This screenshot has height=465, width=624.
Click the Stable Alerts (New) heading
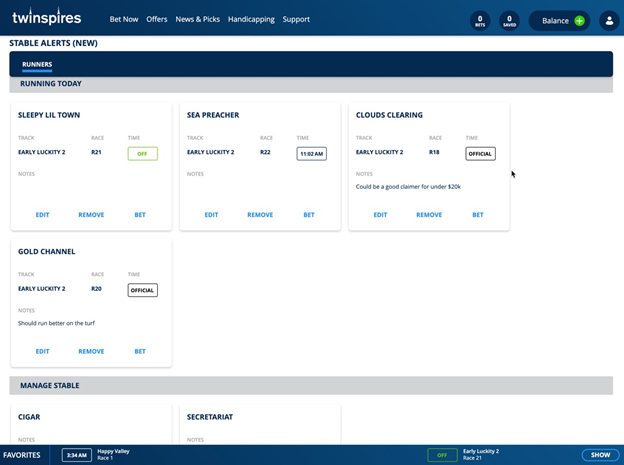point(53,43)
